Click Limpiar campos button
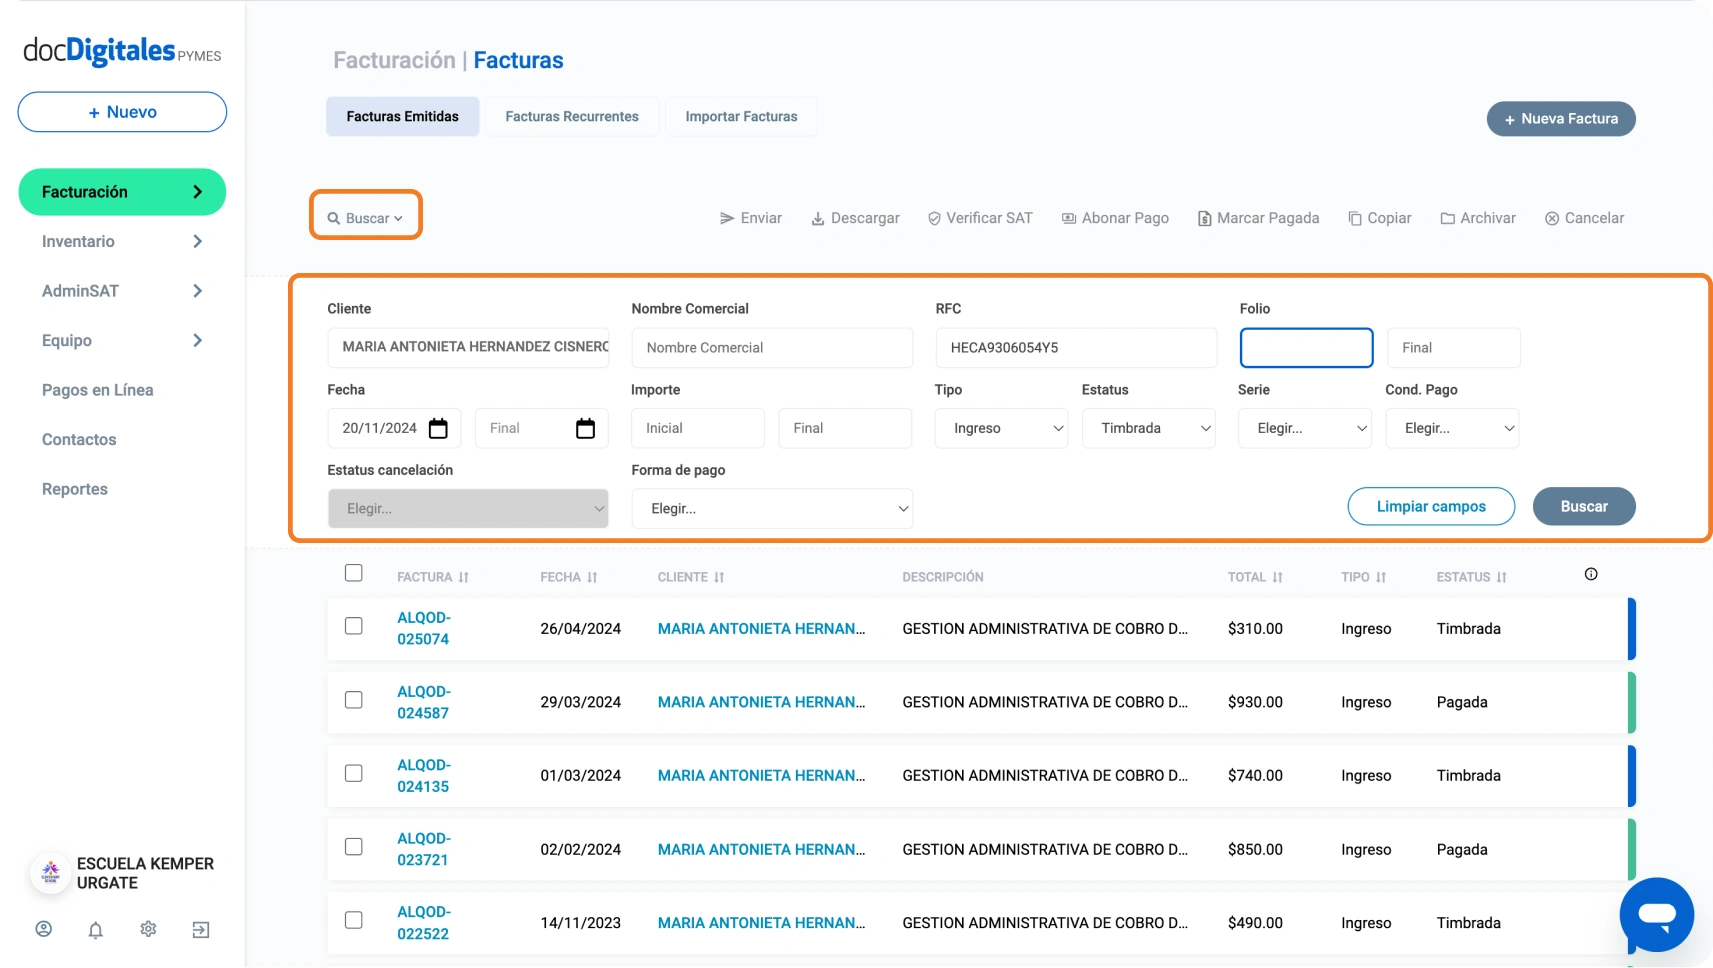1713x968 pixels. 1431,506
